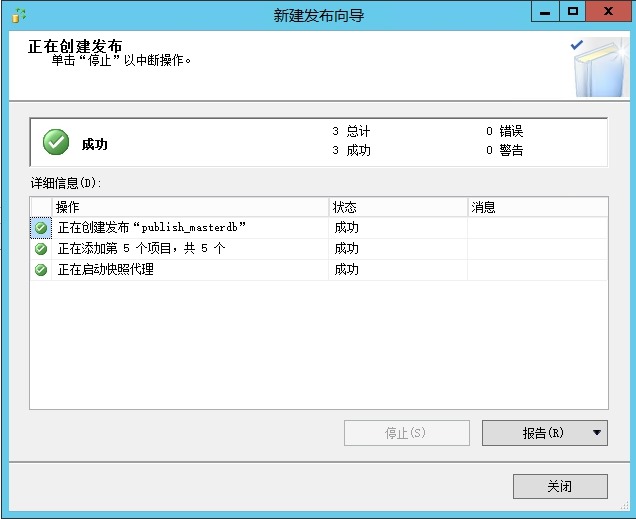This screenshot has width=636, height=519.
Task: Click the greyed-out 停止(S) button
Action: (x=406, y=433)
